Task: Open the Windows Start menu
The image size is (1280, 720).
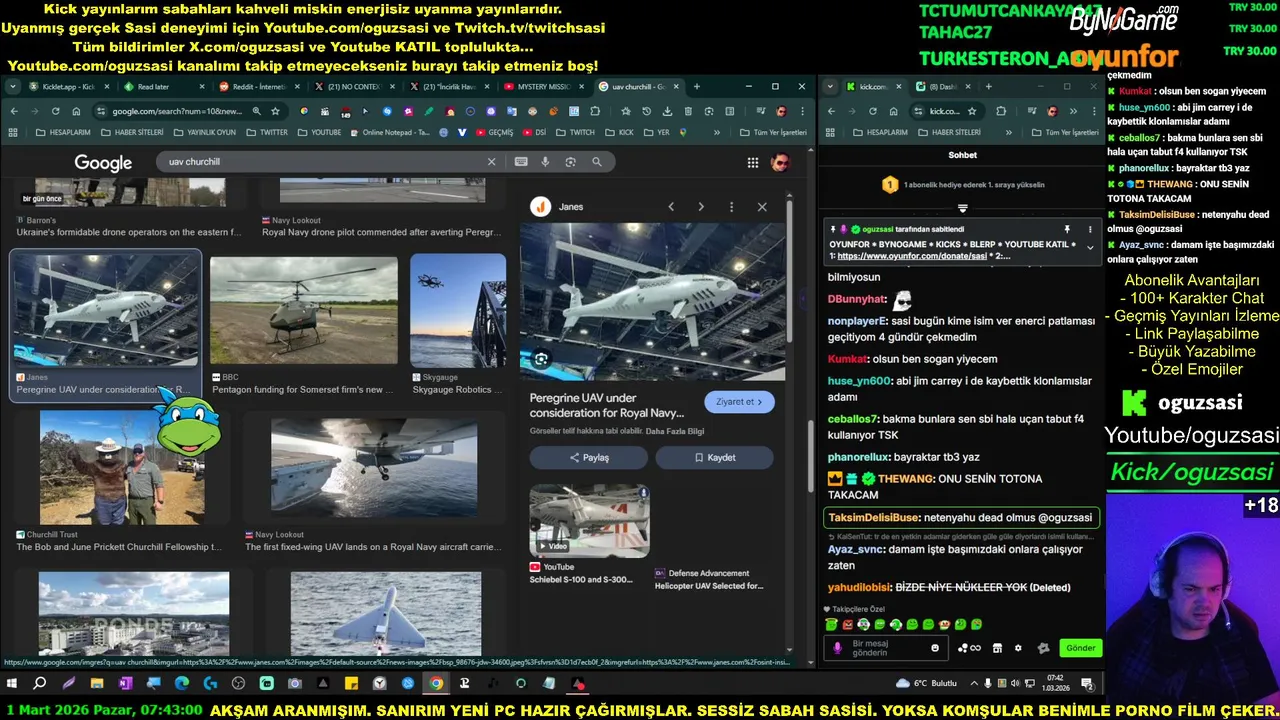Action: 12,684
